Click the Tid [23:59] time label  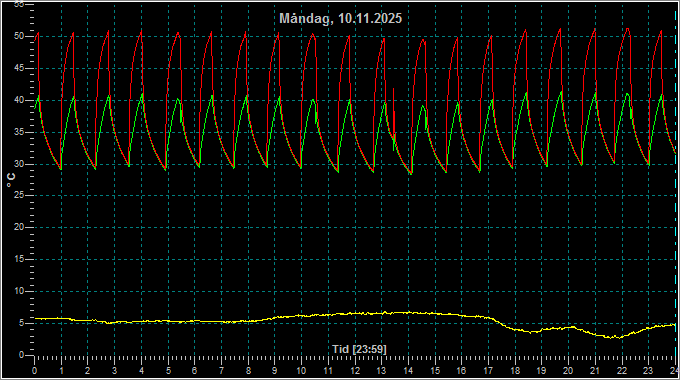[x=359, y=349]
